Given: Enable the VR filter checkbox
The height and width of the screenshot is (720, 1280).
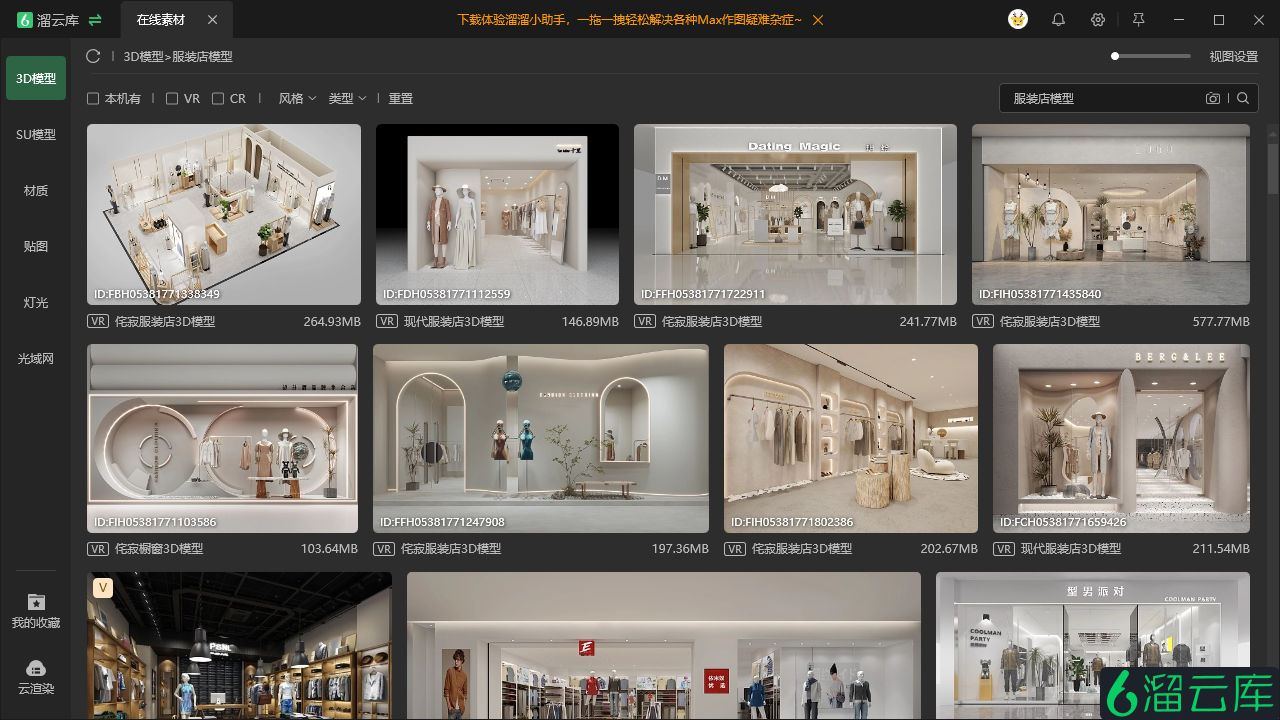Looking at the screenshot, I should 172,99.
